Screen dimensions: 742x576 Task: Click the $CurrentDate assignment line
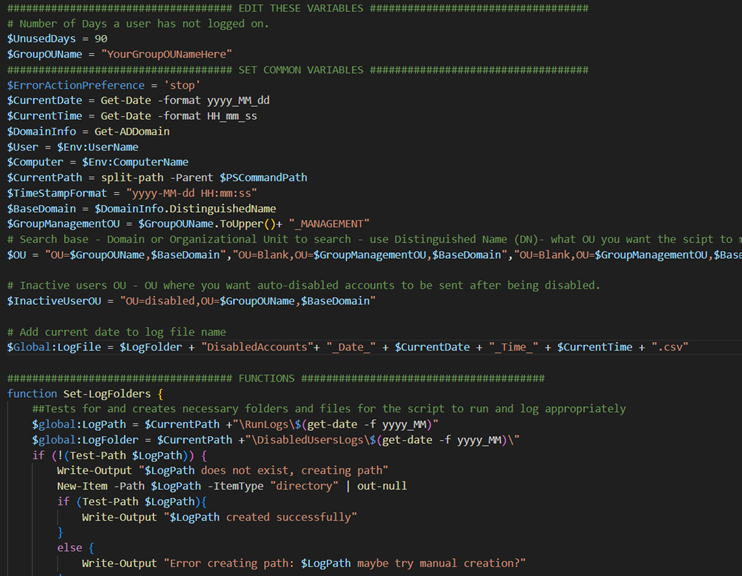(x=138, y=100)
